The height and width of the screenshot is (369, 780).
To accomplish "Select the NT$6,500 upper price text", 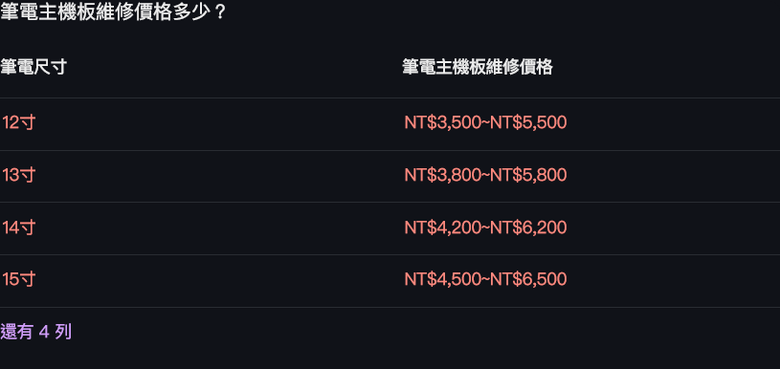I will tap(528, 279).
